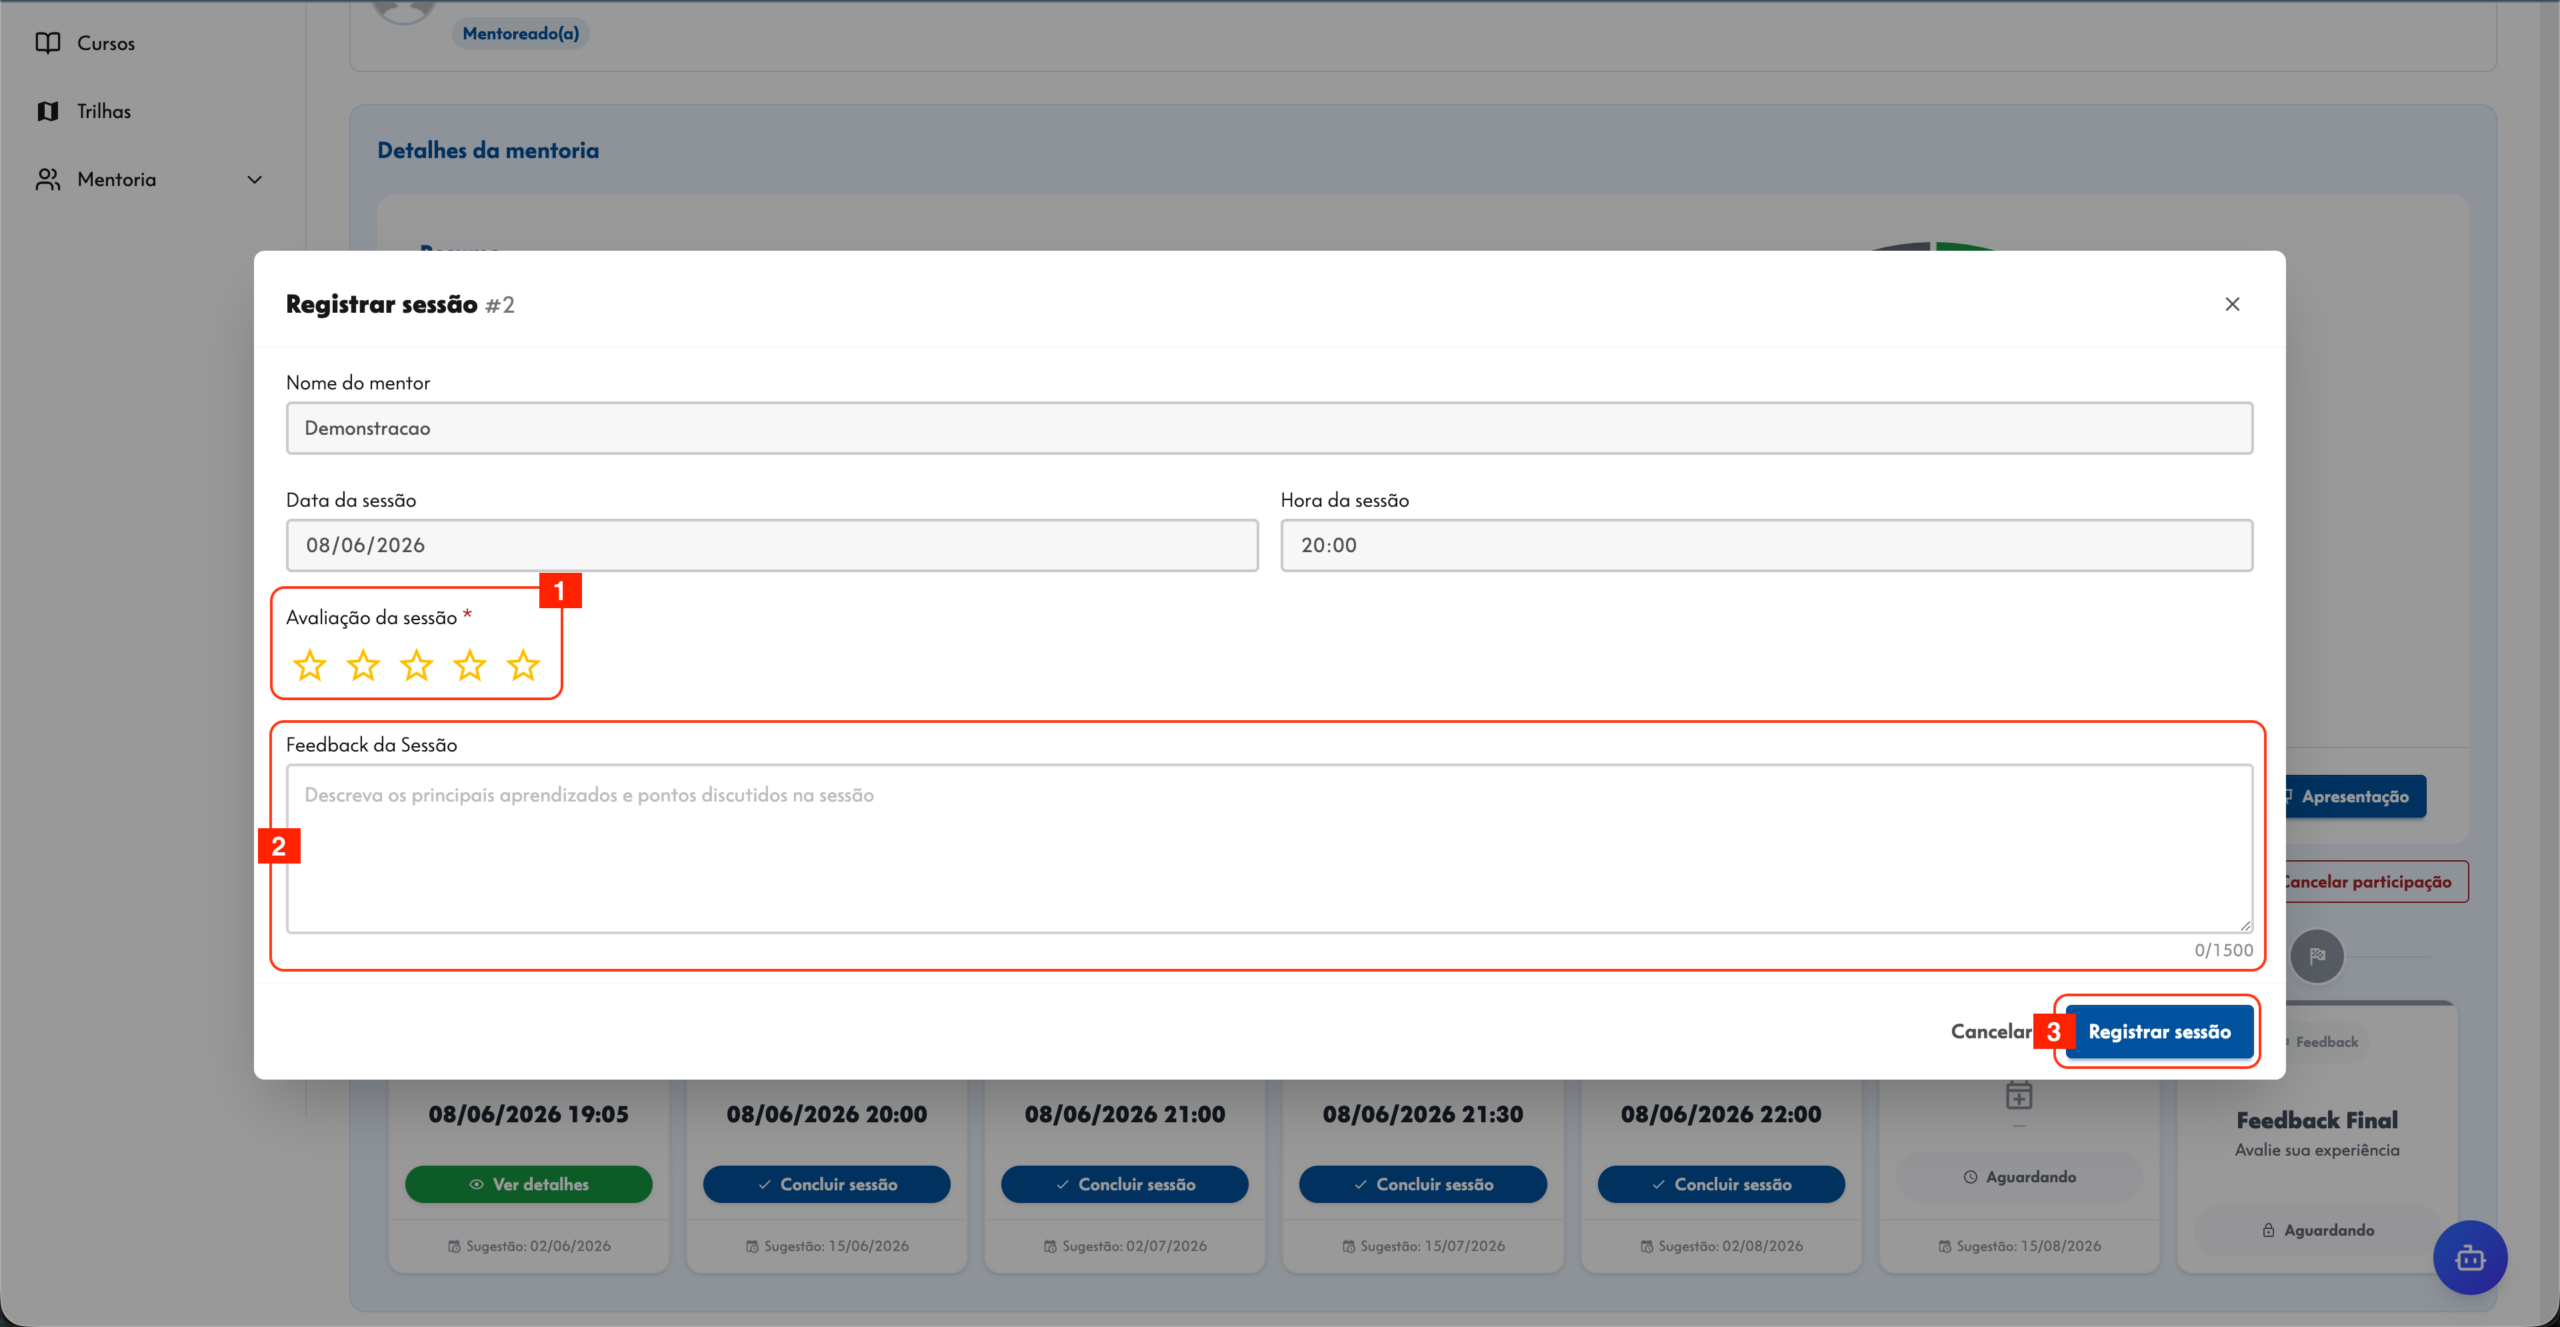Click the flag milestone icon in timeline
Viewport: 2560px width, 1327px height.
[2317, 956]
